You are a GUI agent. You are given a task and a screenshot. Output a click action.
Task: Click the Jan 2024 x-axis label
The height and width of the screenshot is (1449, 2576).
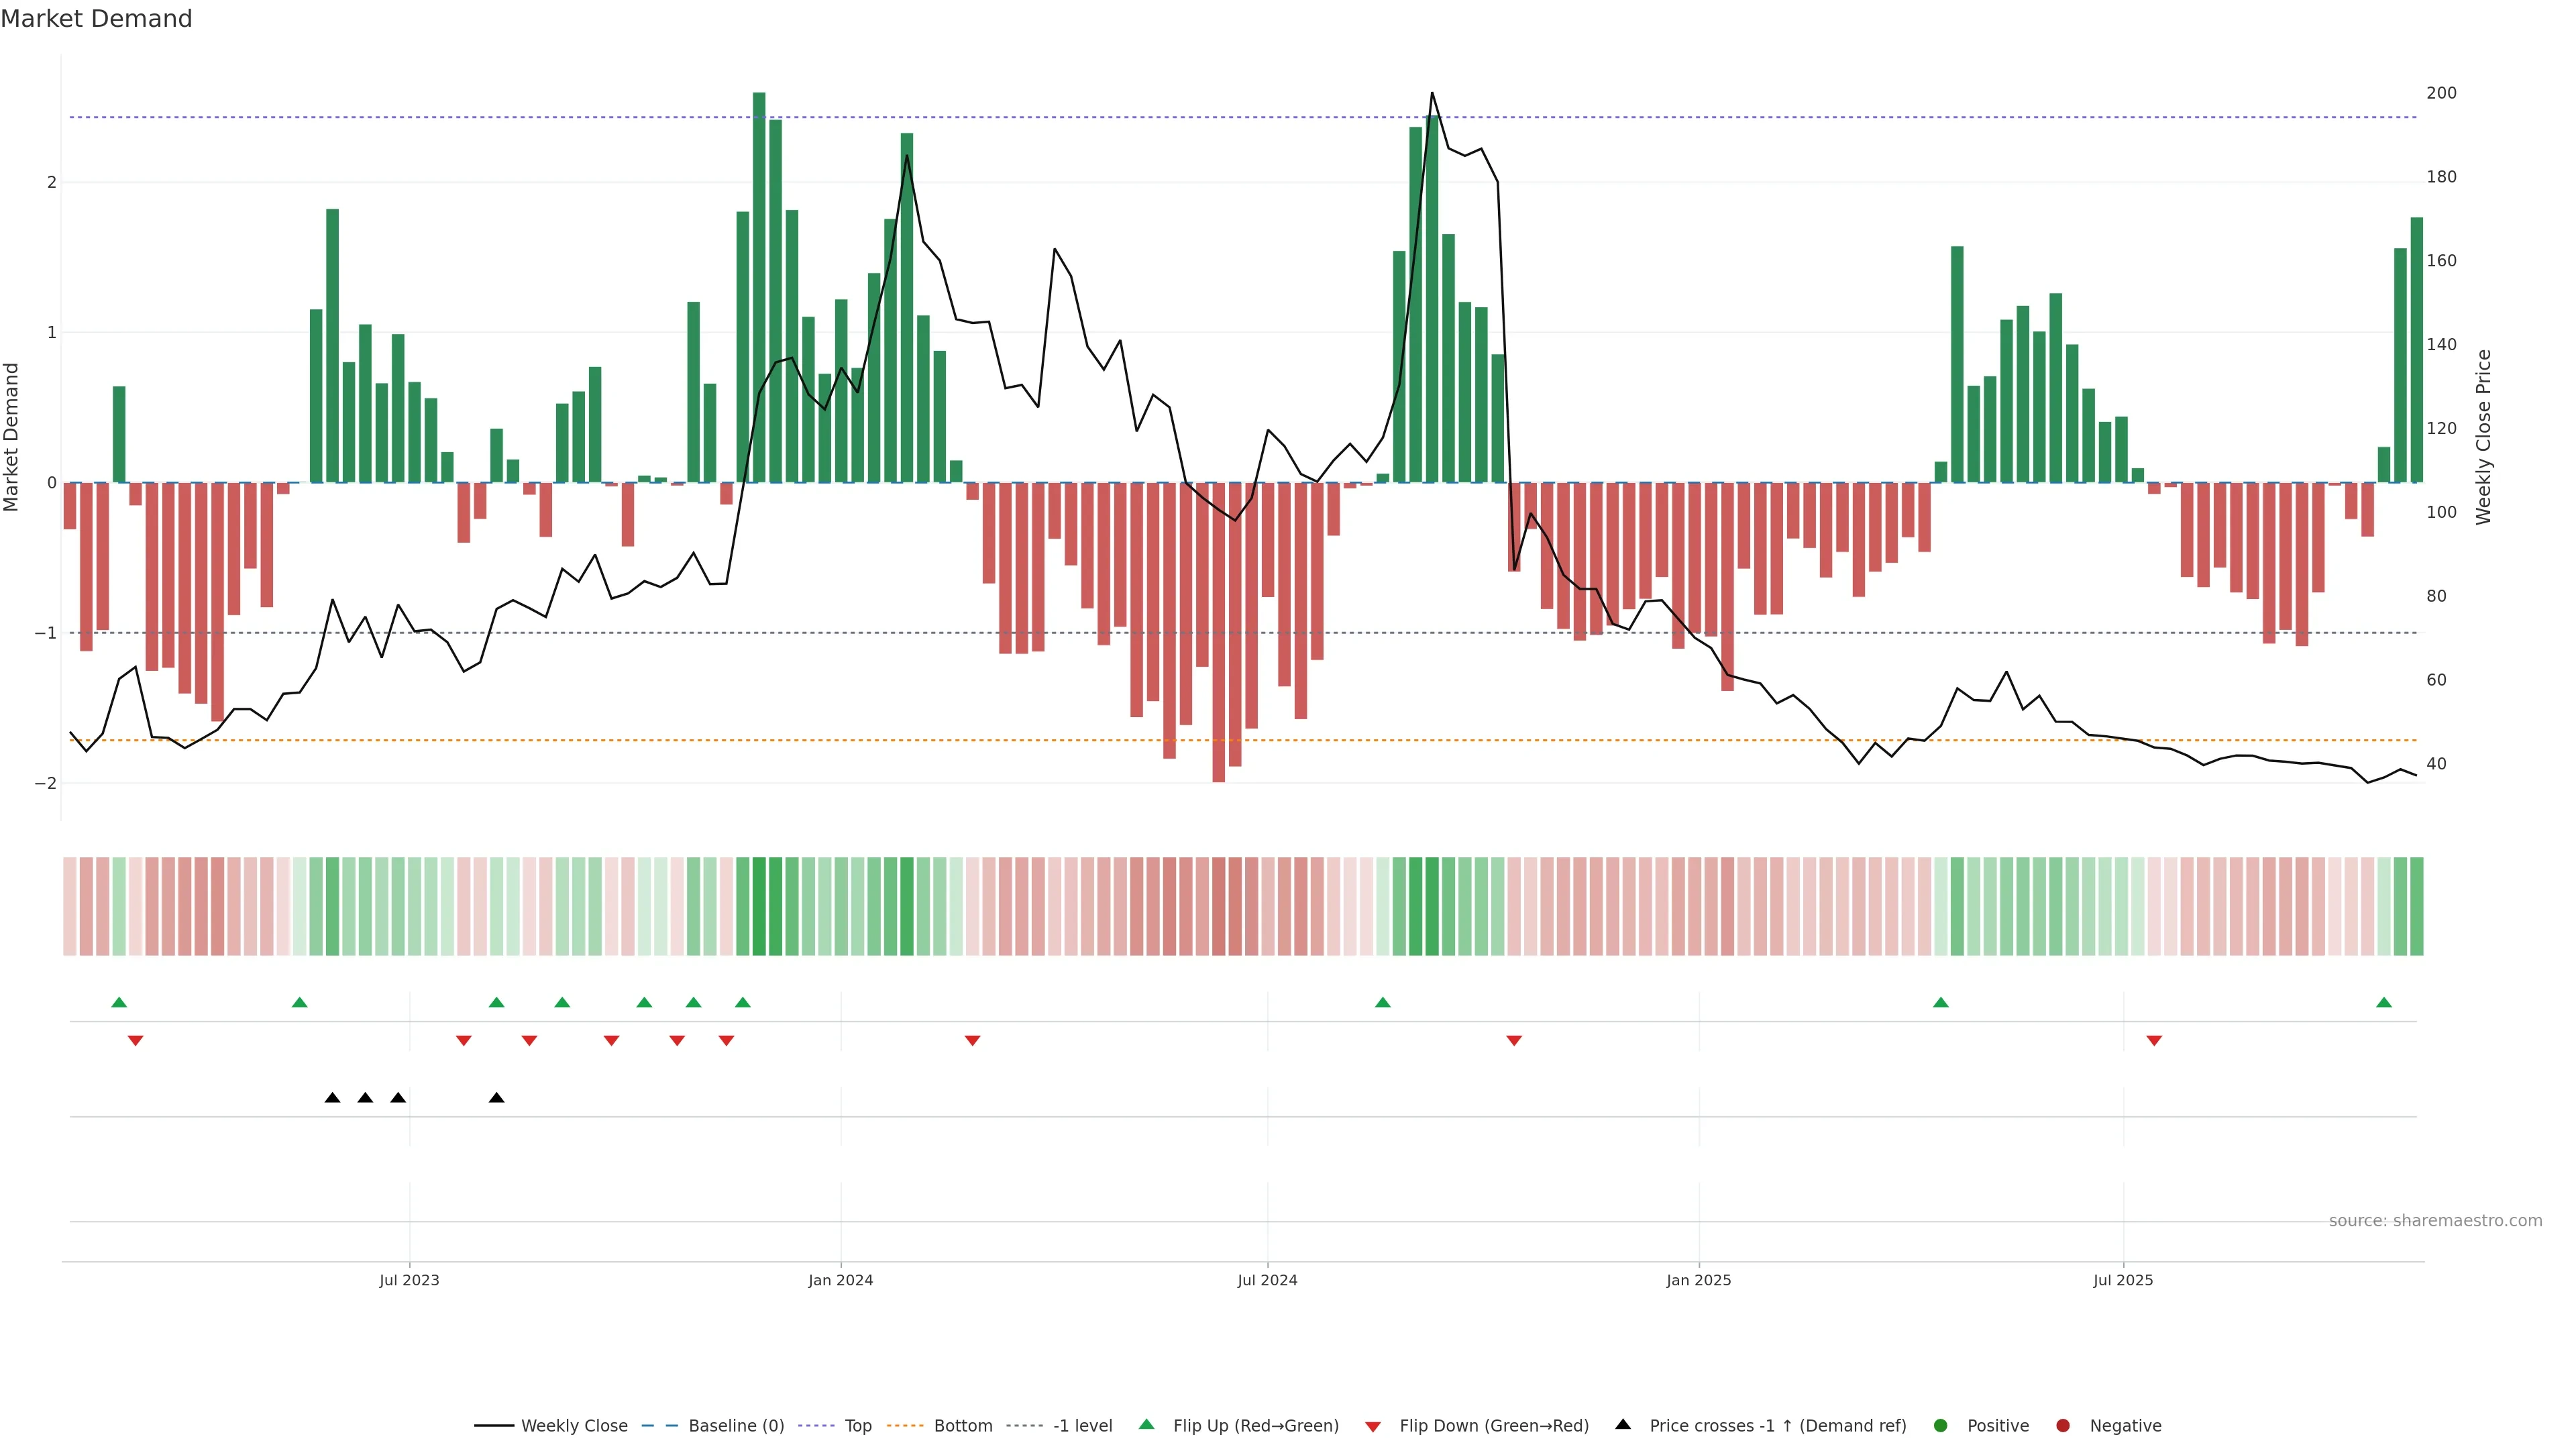840,1280
